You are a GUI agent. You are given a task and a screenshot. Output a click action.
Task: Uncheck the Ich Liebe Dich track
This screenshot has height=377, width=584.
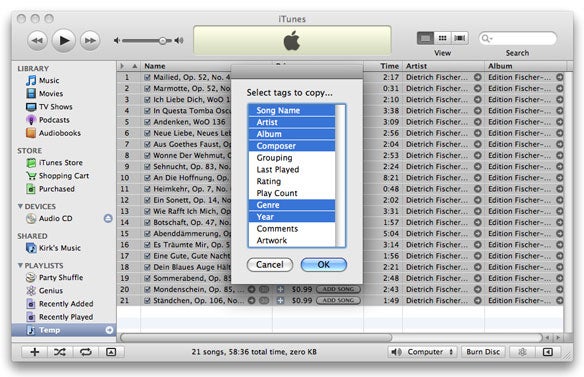147,100
